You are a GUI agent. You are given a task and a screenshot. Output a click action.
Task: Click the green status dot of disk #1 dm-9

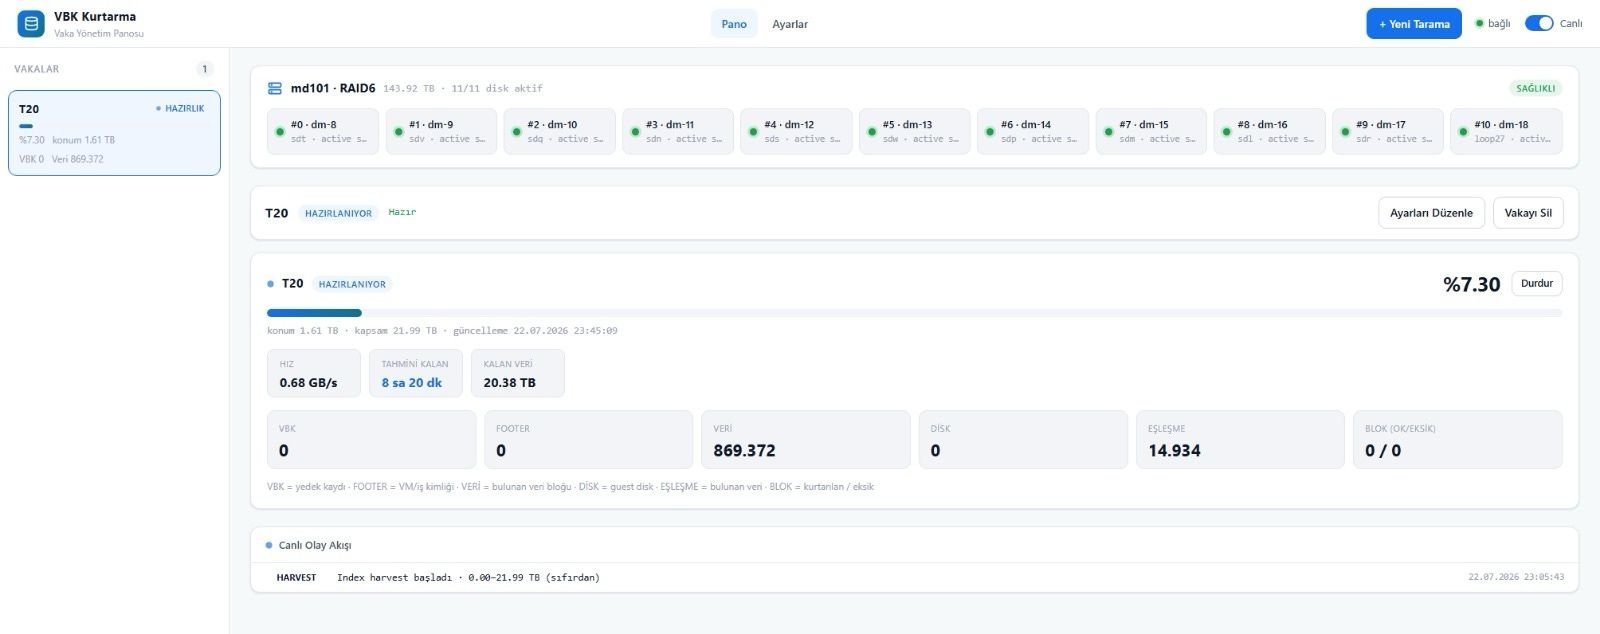tap(398, 132)
